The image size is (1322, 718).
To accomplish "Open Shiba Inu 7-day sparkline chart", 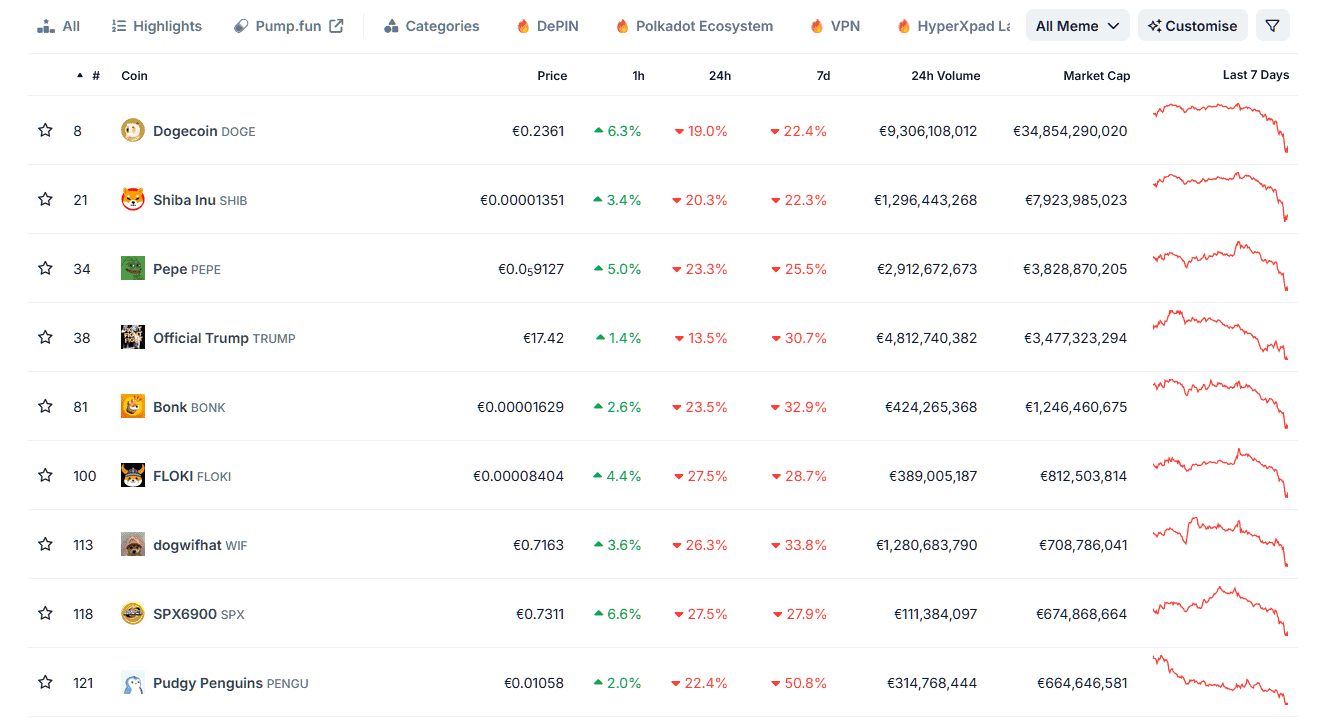I will (1220, 197).
